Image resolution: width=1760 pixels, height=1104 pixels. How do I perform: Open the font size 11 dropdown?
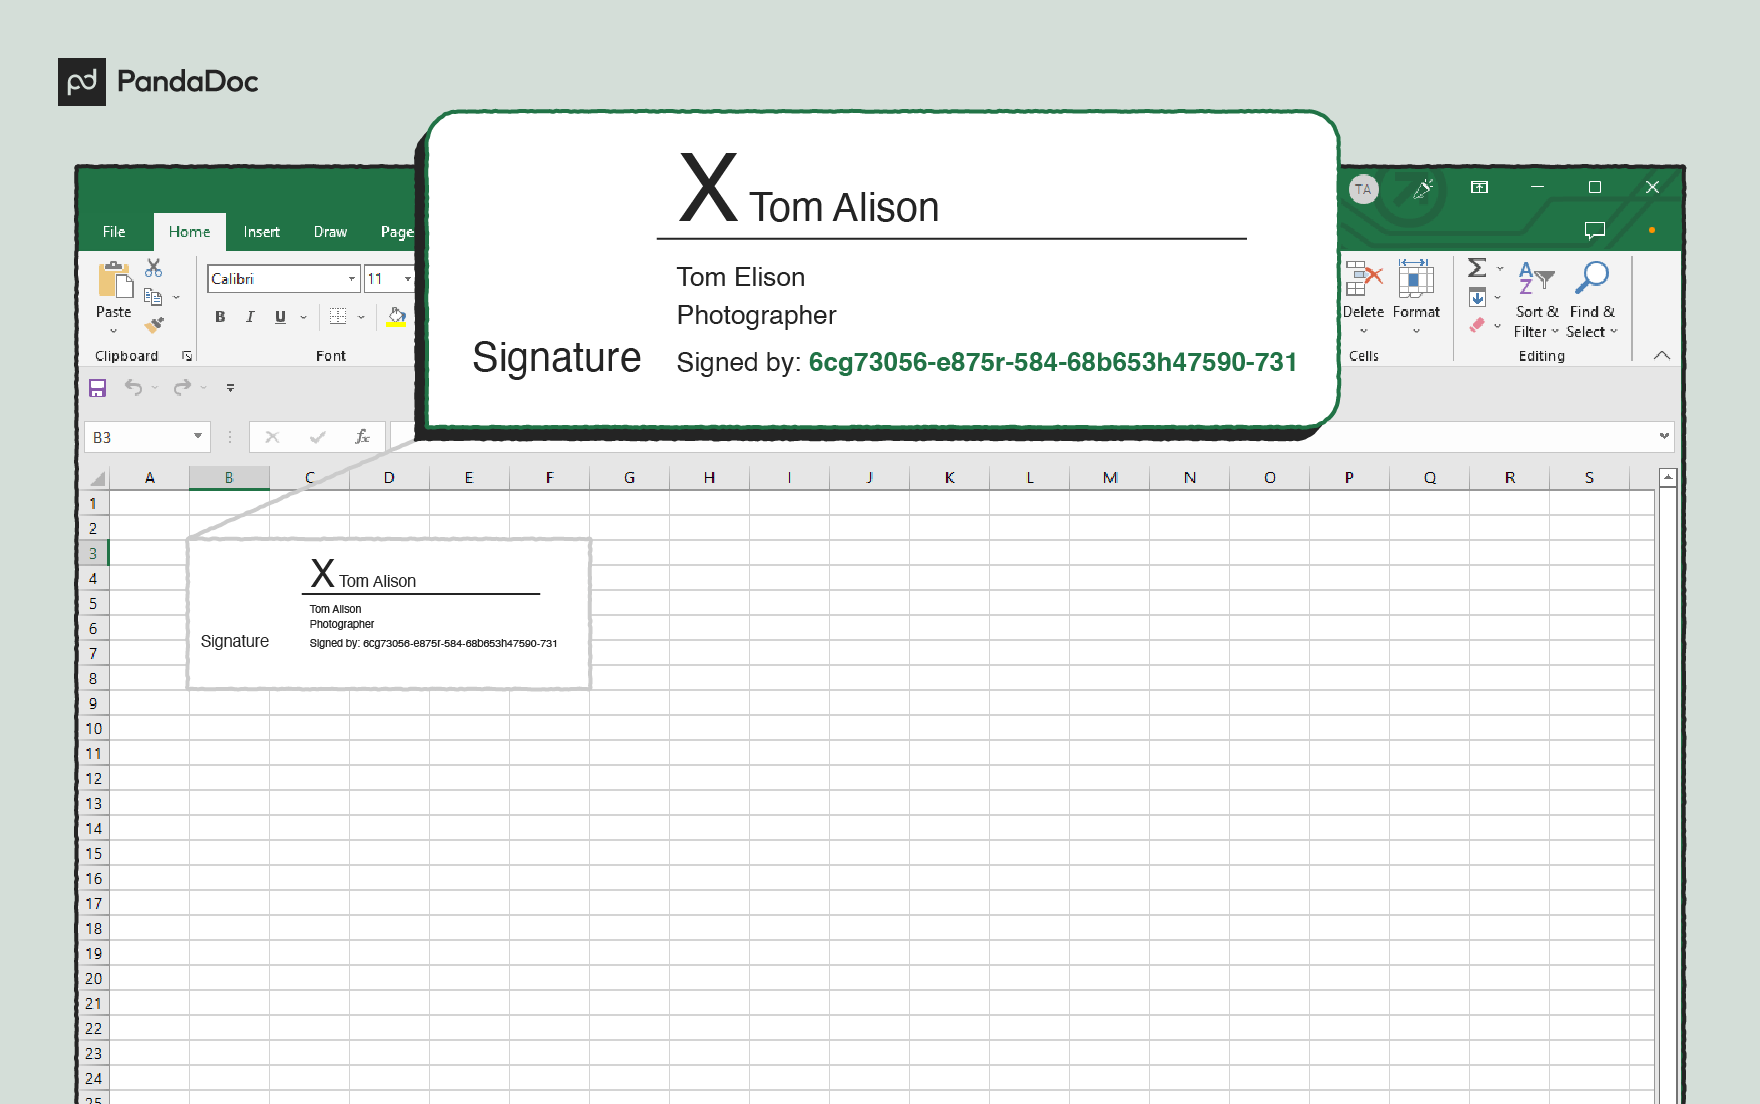pos(408,278)
